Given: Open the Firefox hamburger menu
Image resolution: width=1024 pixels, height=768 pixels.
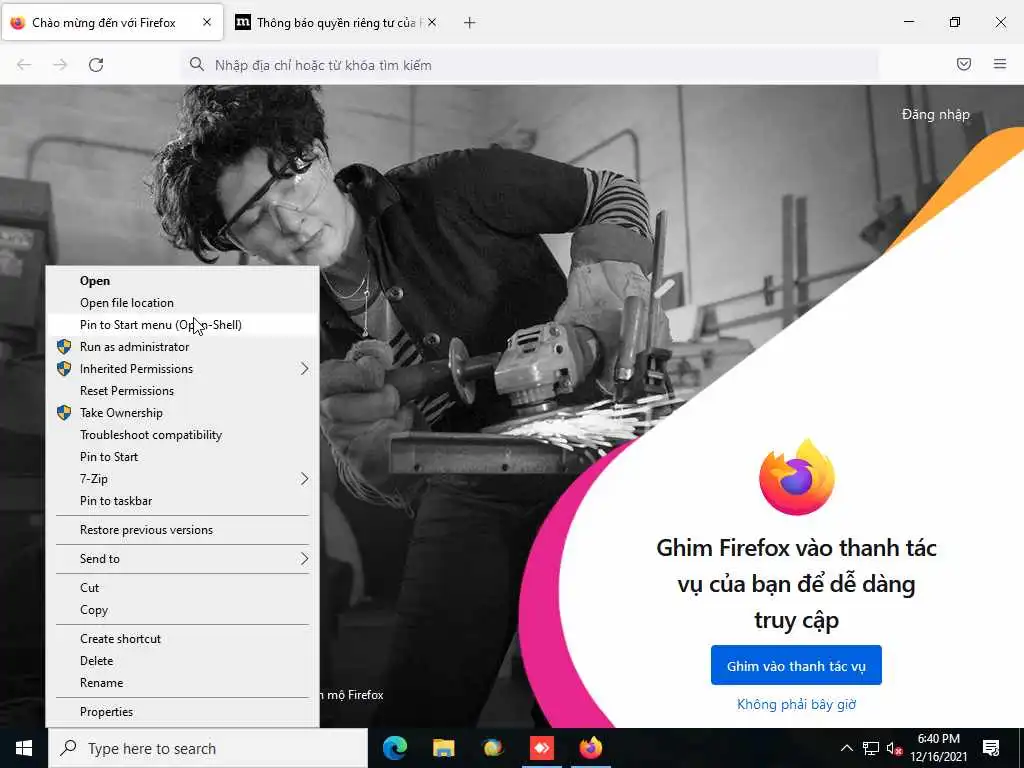Looking at the screenshot, I should 1000,64.
